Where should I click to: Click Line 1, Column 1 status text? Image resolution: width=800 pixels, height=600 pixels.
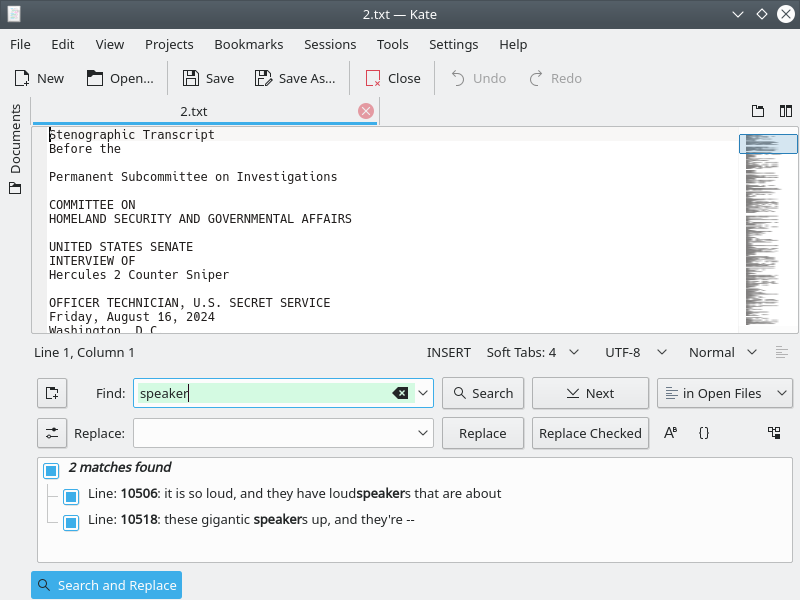(x=84, y=353)
